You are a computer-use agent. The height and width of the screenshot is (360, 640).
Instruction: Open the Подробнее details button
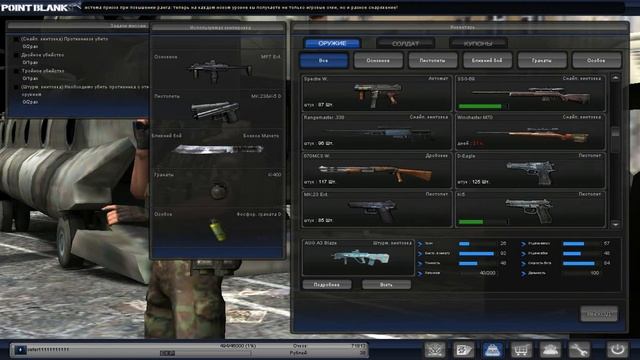(x=327, y=284)
